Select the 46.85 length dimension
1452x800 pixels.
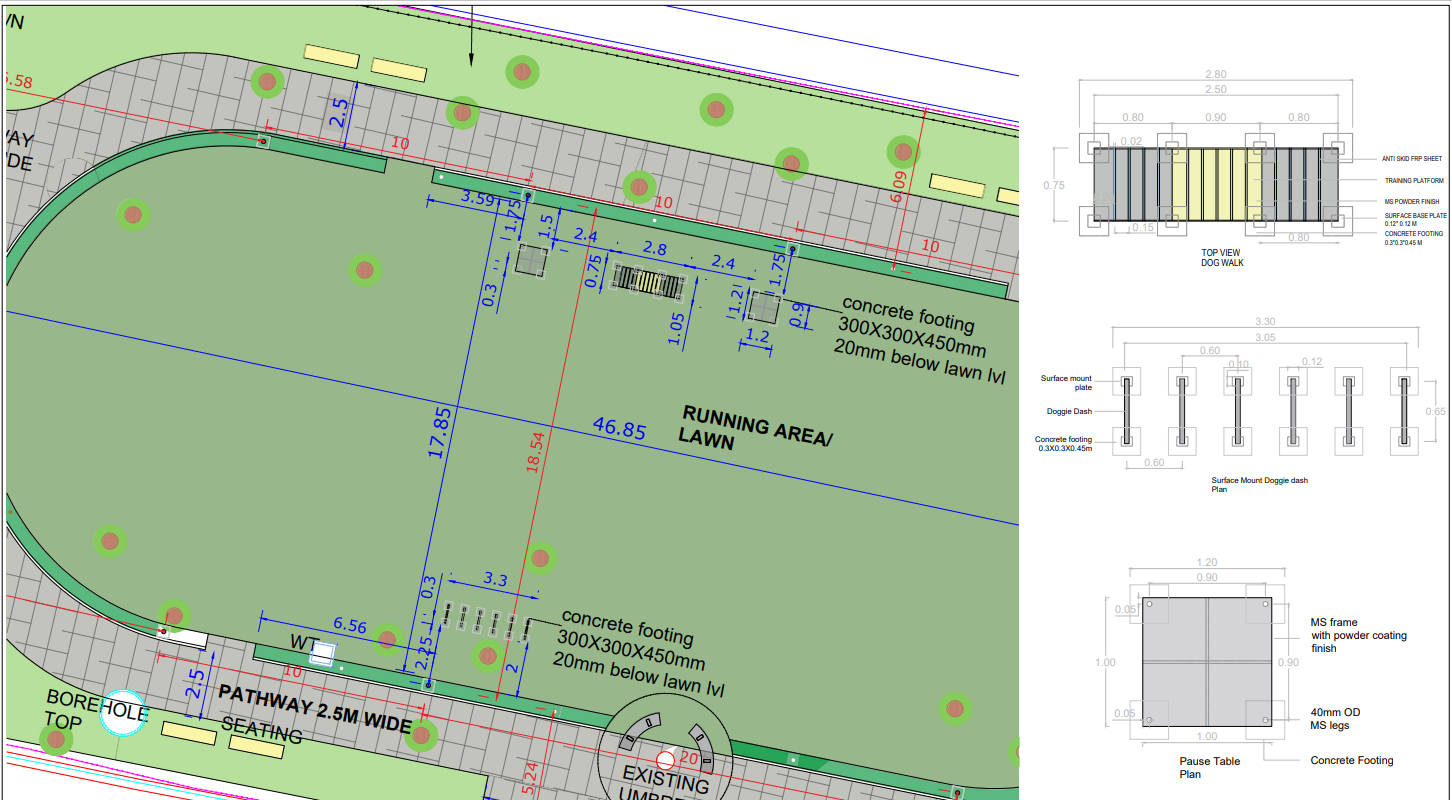620,429
